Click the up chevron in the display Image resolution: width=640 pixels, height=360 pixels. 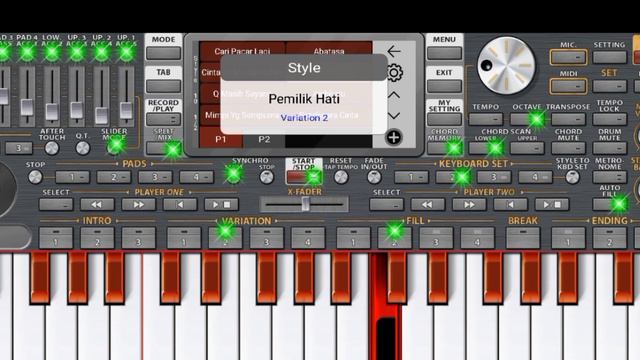[394, 95]
